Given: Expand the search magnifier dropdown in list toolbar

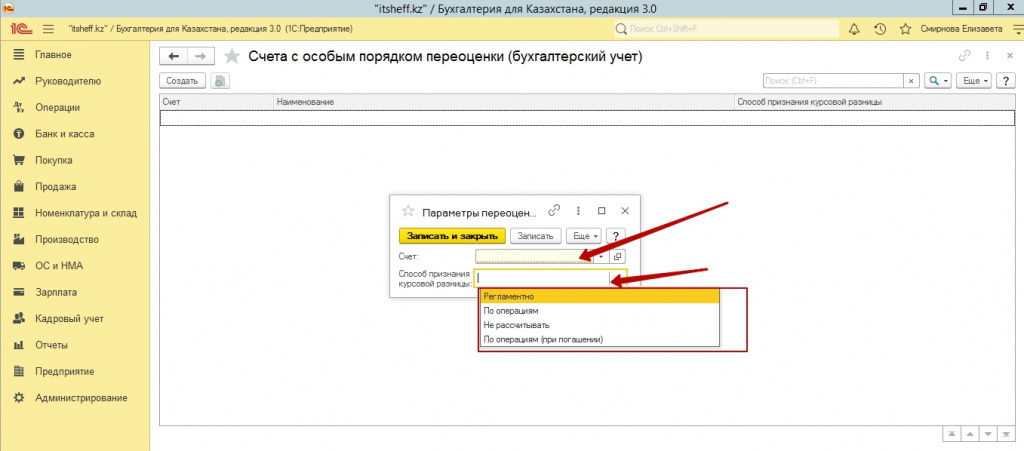Looking at the screenshot, I should click(937, 80).
